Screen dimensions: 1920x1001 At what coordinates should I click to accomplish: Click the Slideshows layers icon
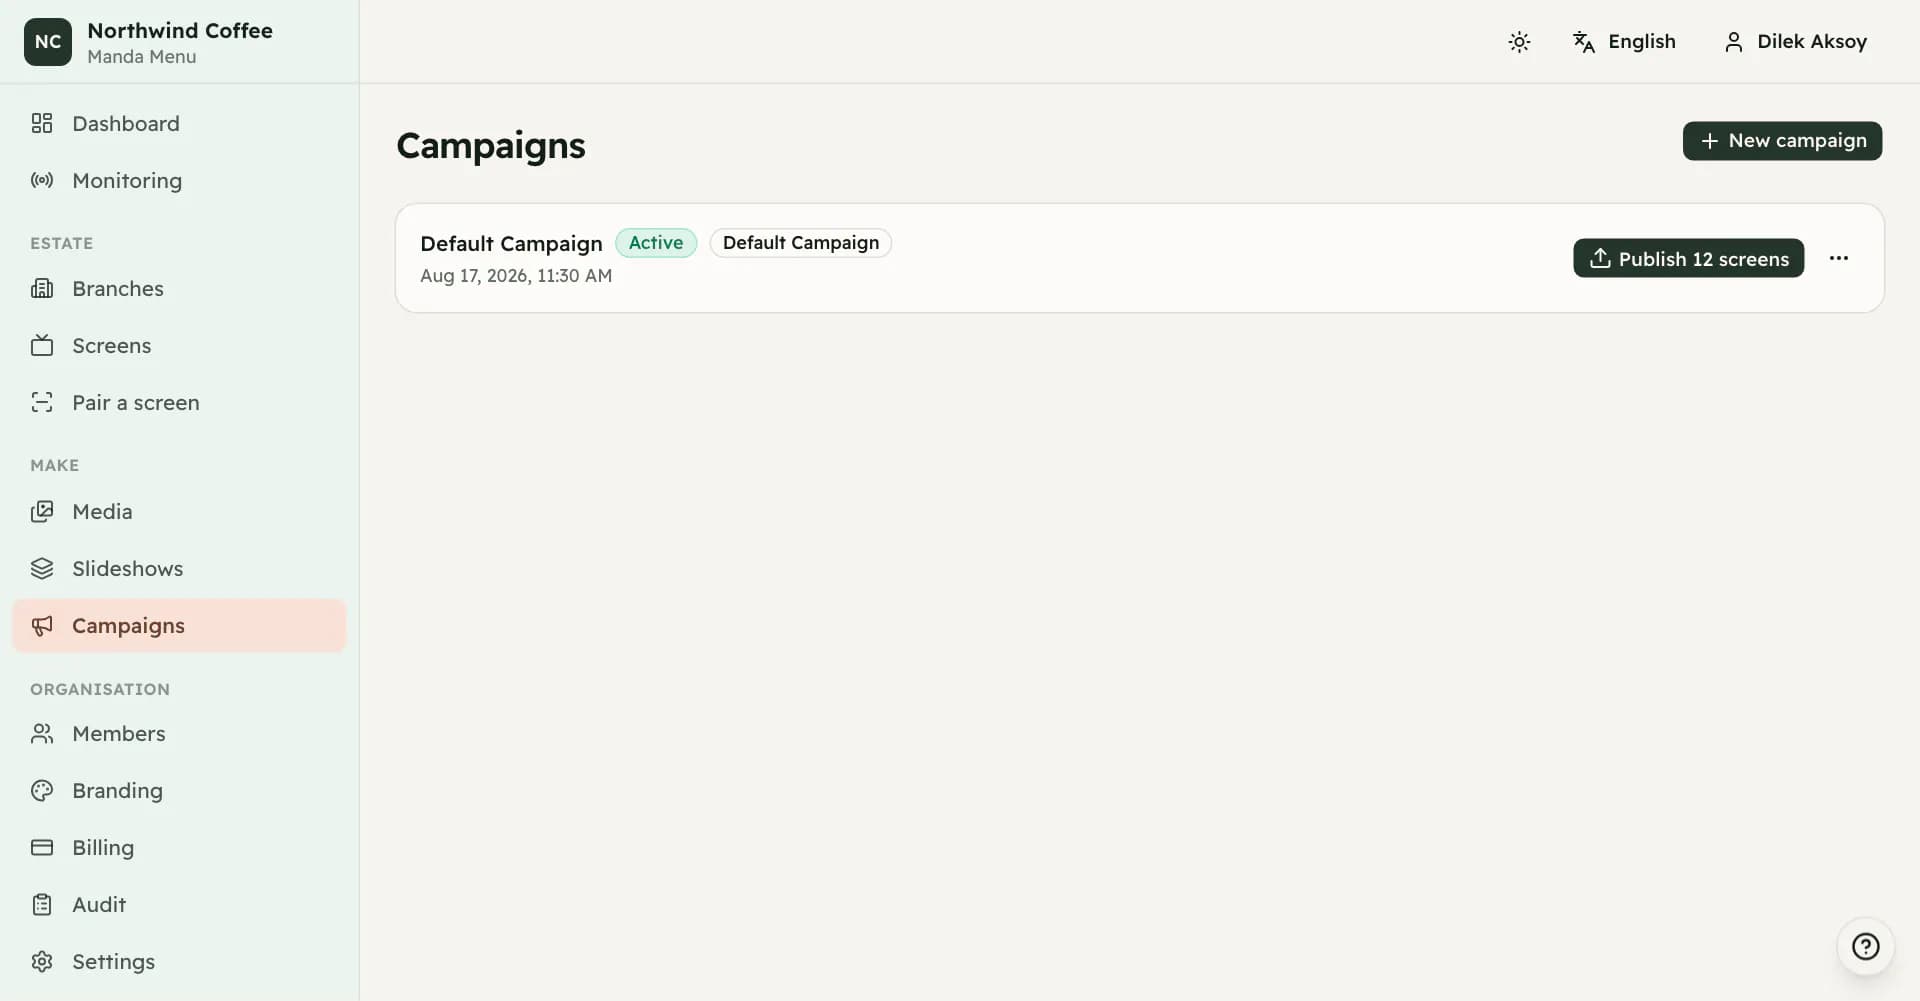click(x=42, y=568)
